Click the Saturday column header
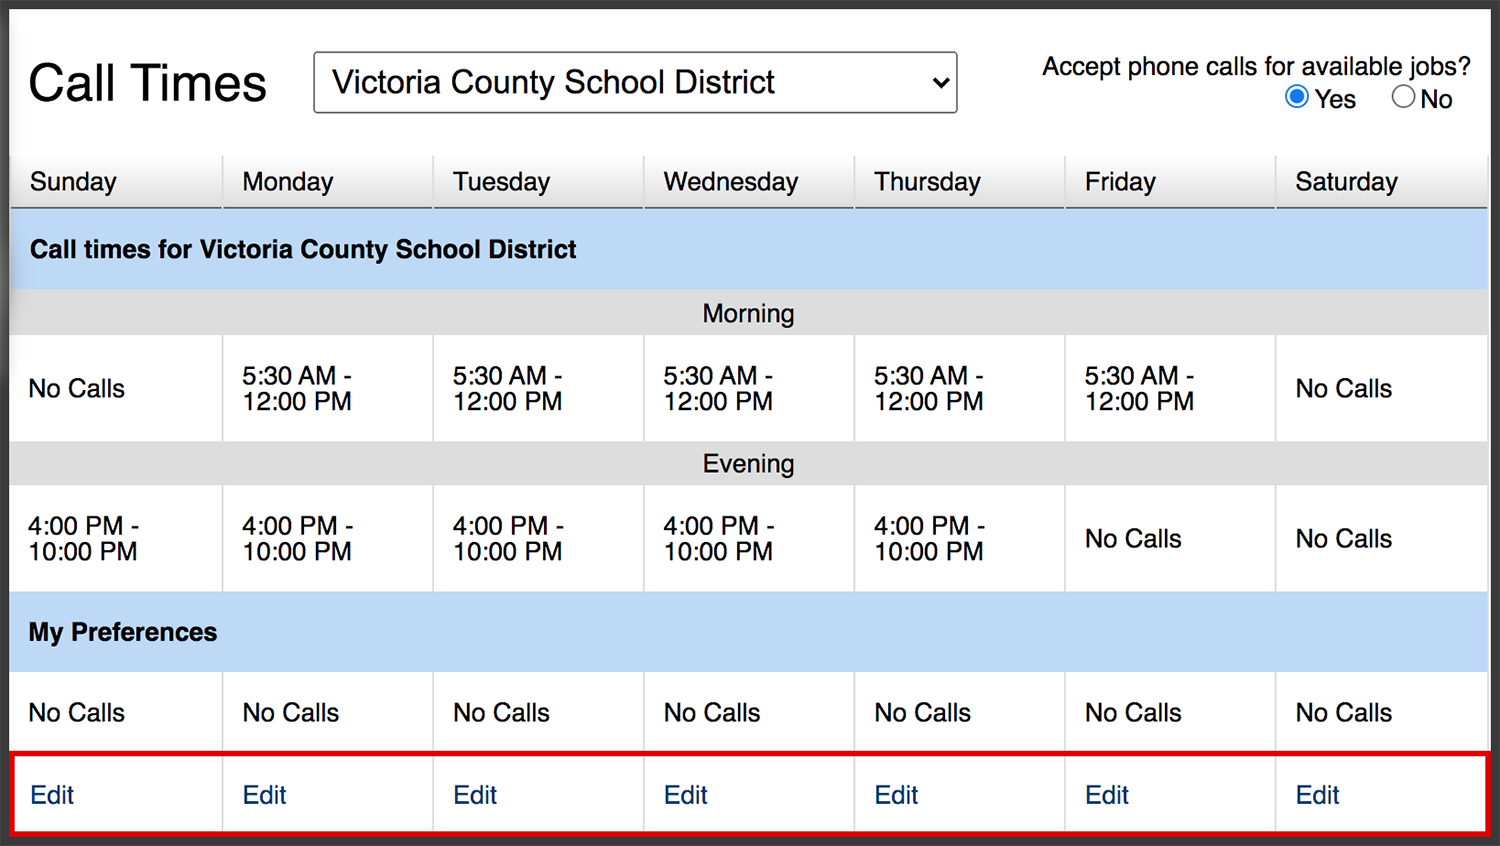 point(1382,182)
